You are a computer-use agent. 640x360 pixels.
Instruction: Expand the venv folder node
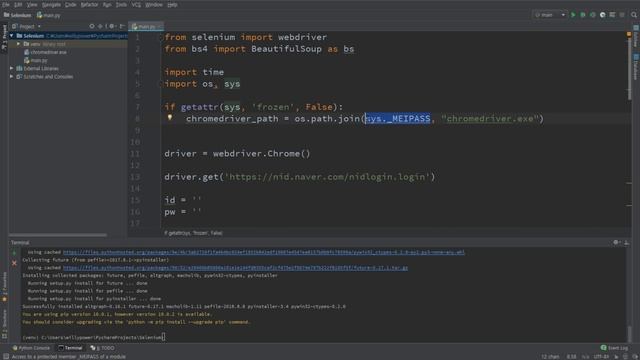pyautogui.click(x=18, y=44)
